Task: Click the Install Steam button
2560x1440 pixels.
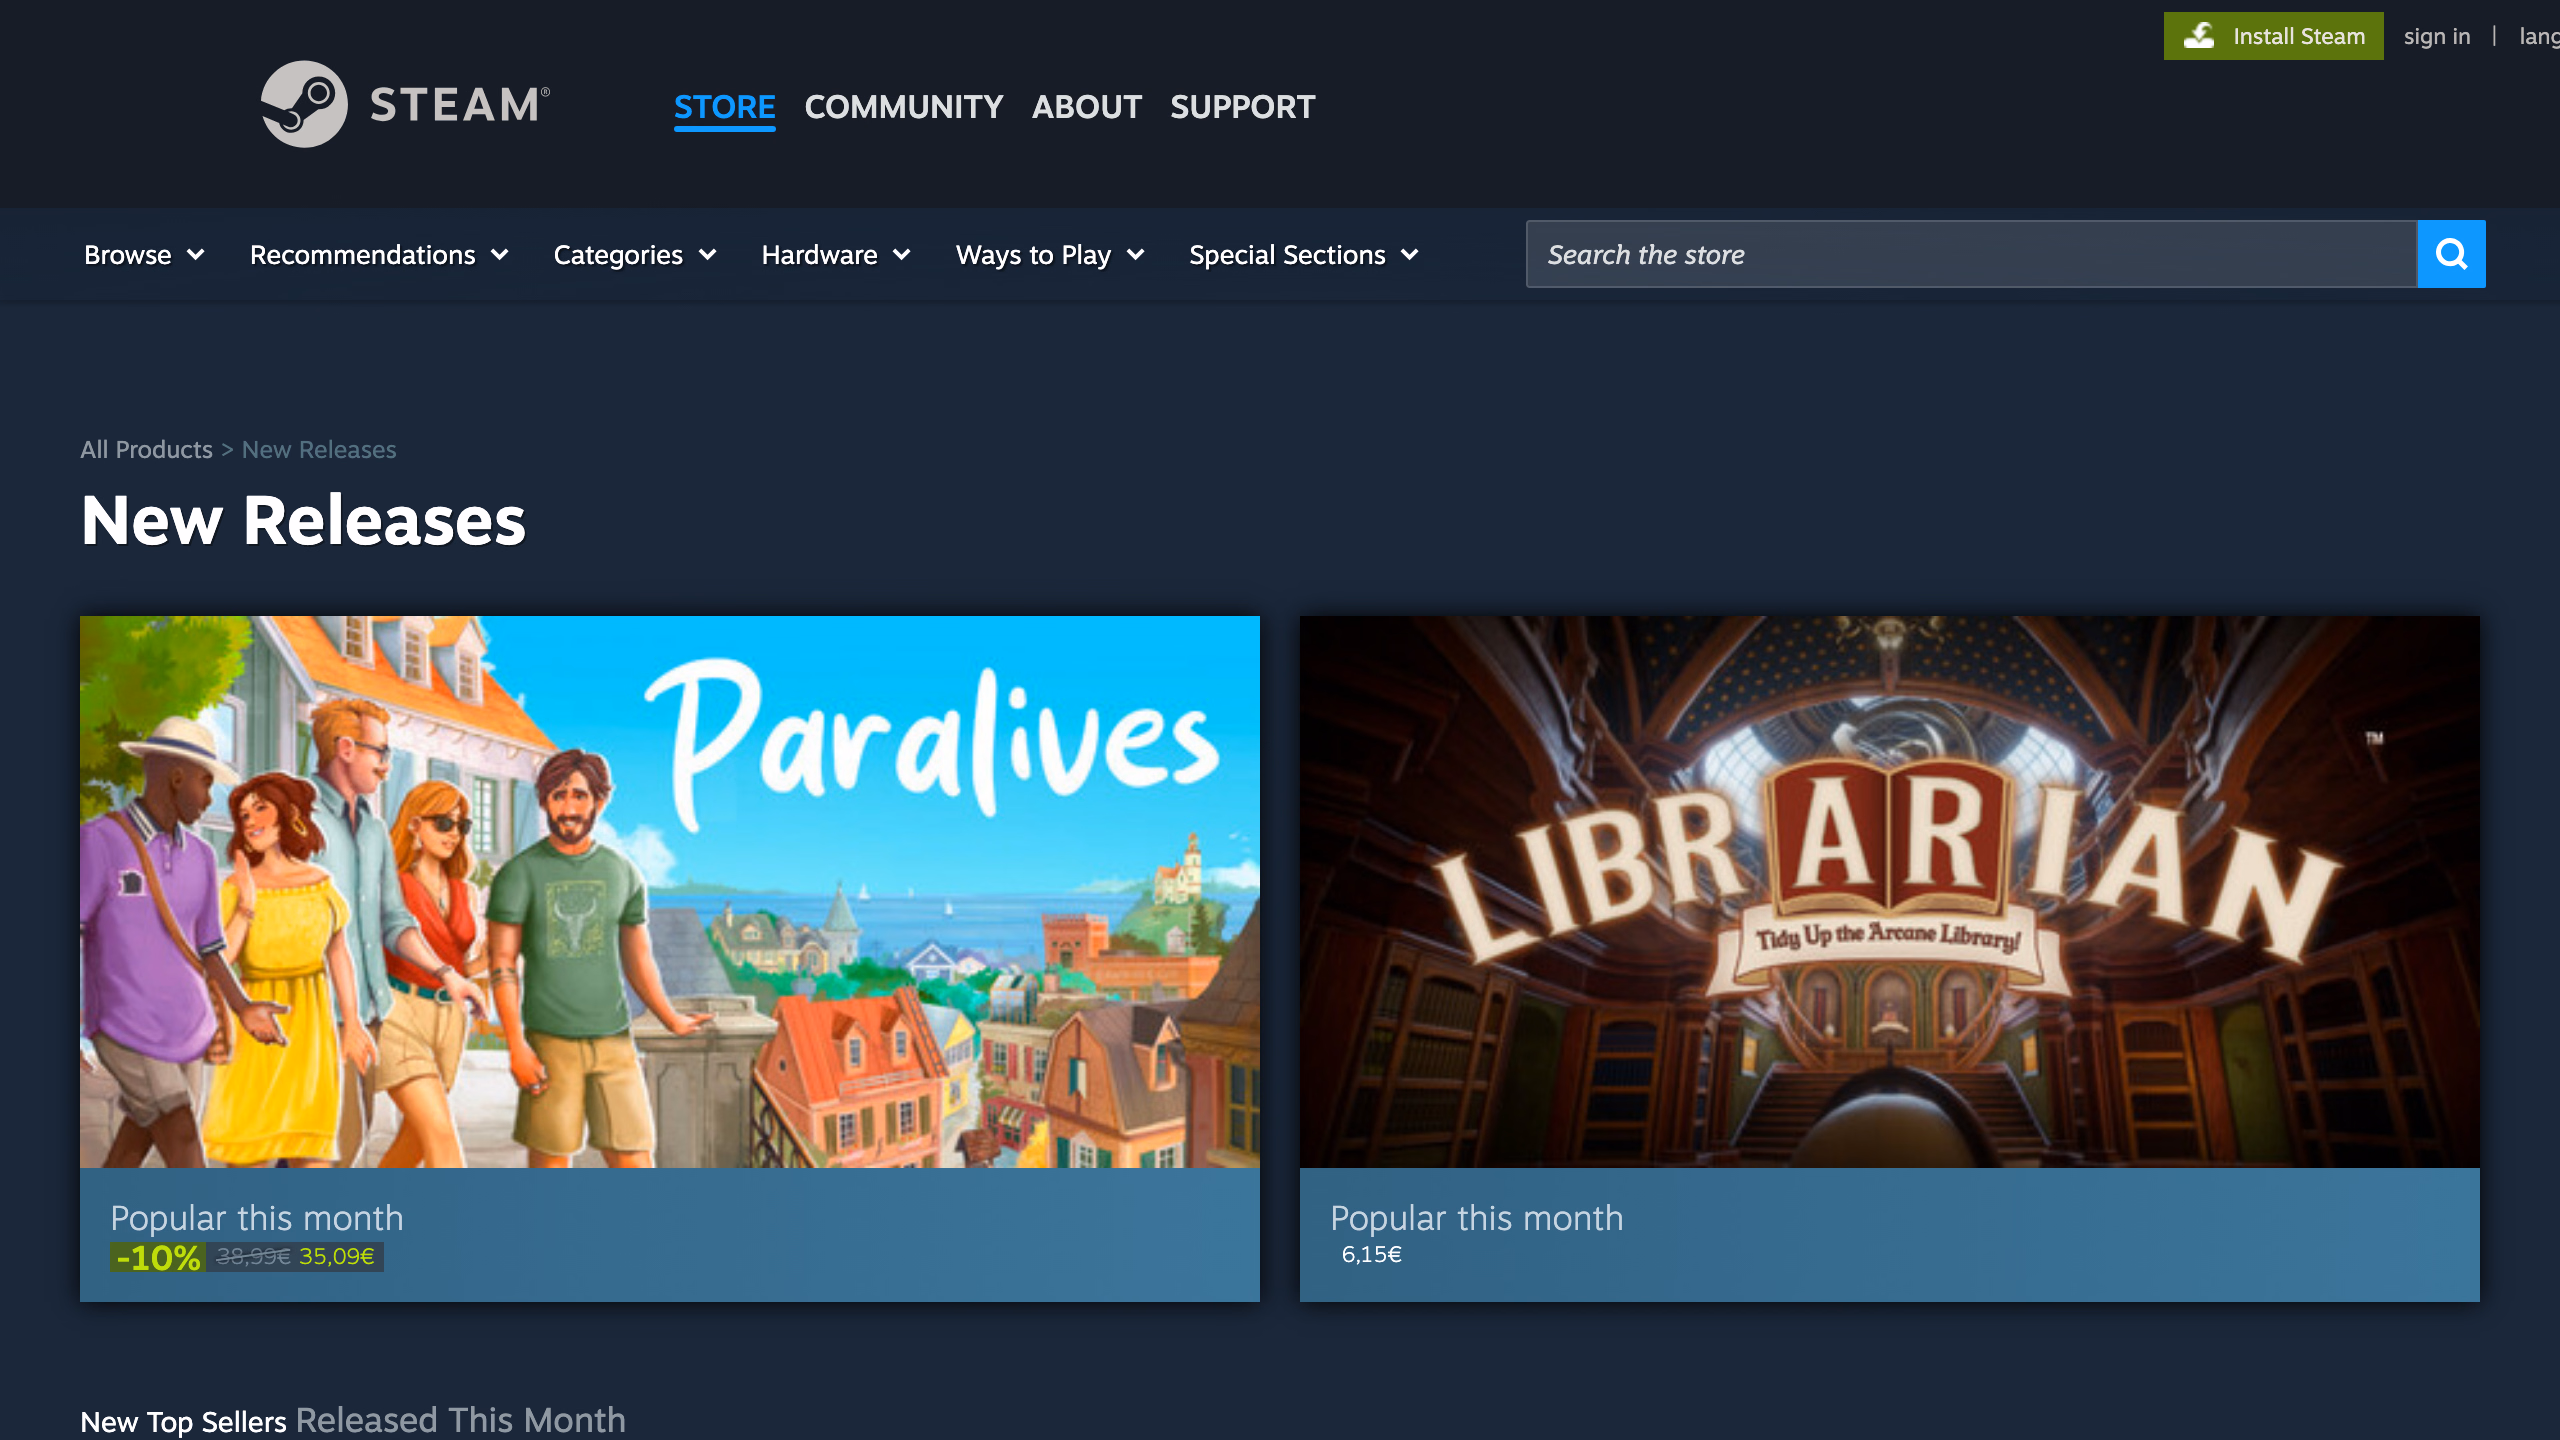Action: click(x=2273, y=36)
